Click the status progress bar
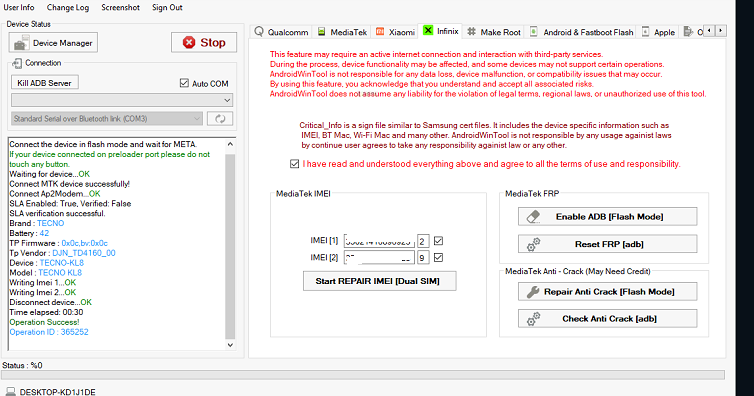The height and width of the screenshot is (396, 754). pyautogui.click(x=363, y=375)
